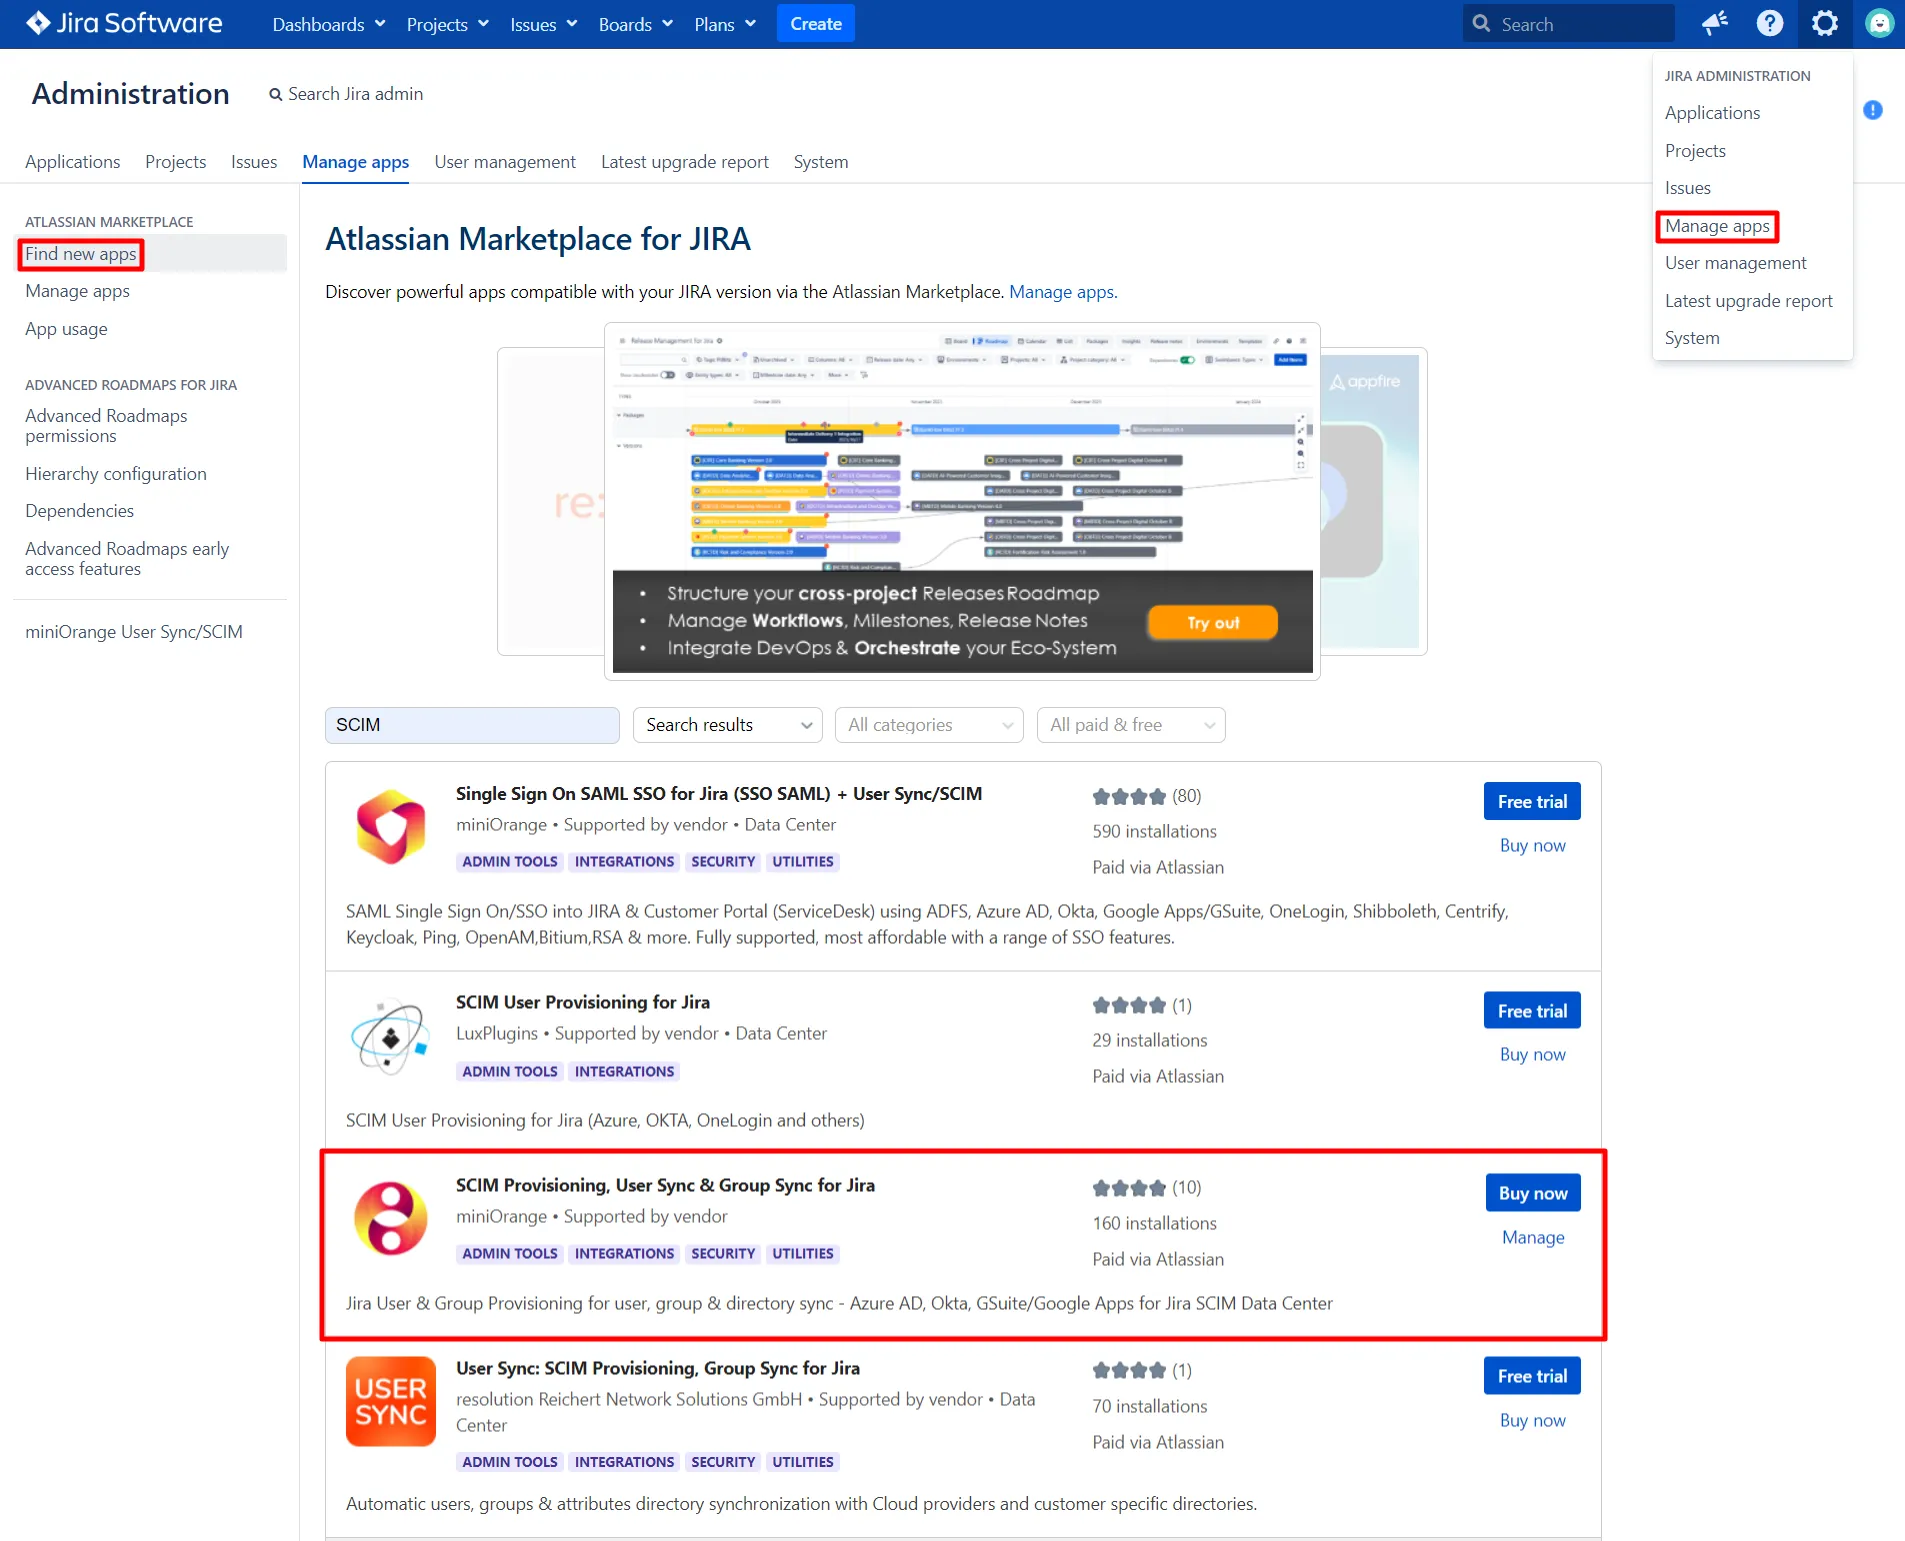
Task: Open SCIM User Provisioning for Jira title
Action: click(583, 1003)
